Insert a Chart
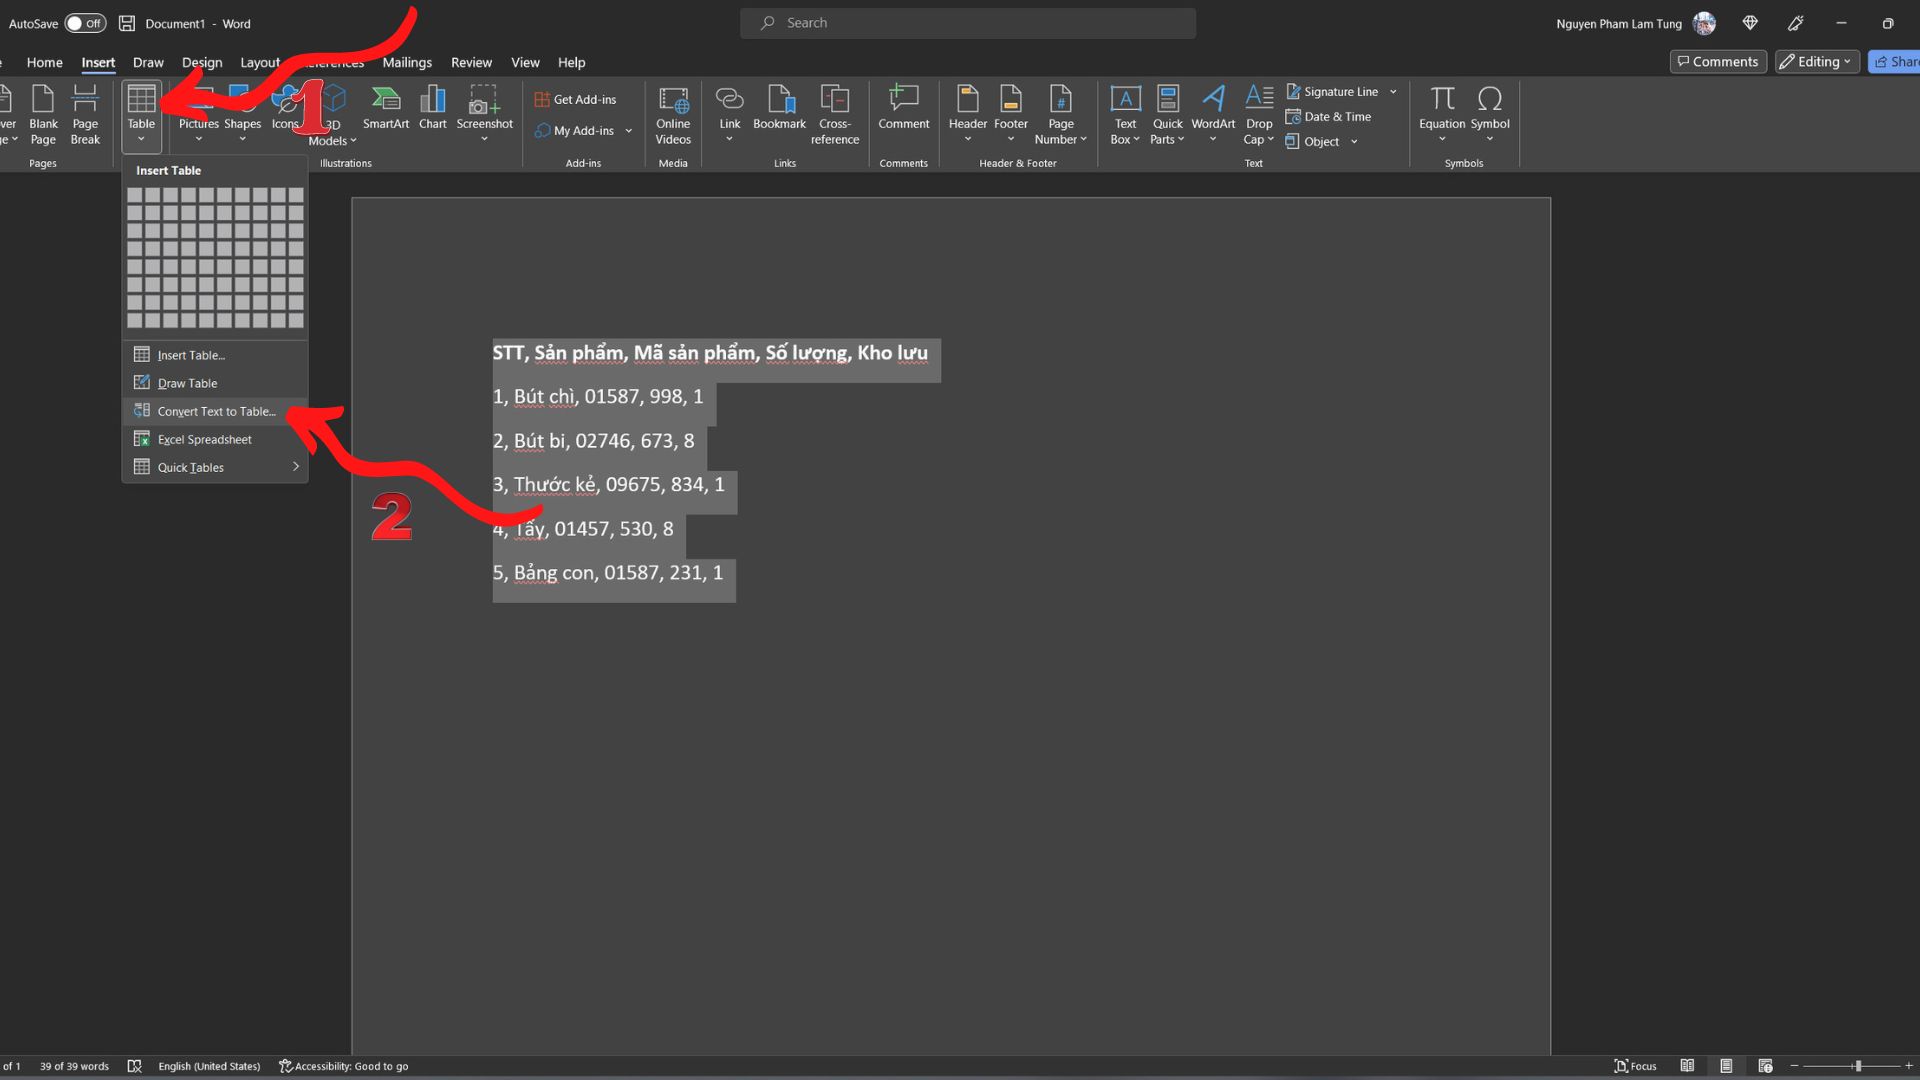This screenshot has height=1080, width=1920. 433,108
